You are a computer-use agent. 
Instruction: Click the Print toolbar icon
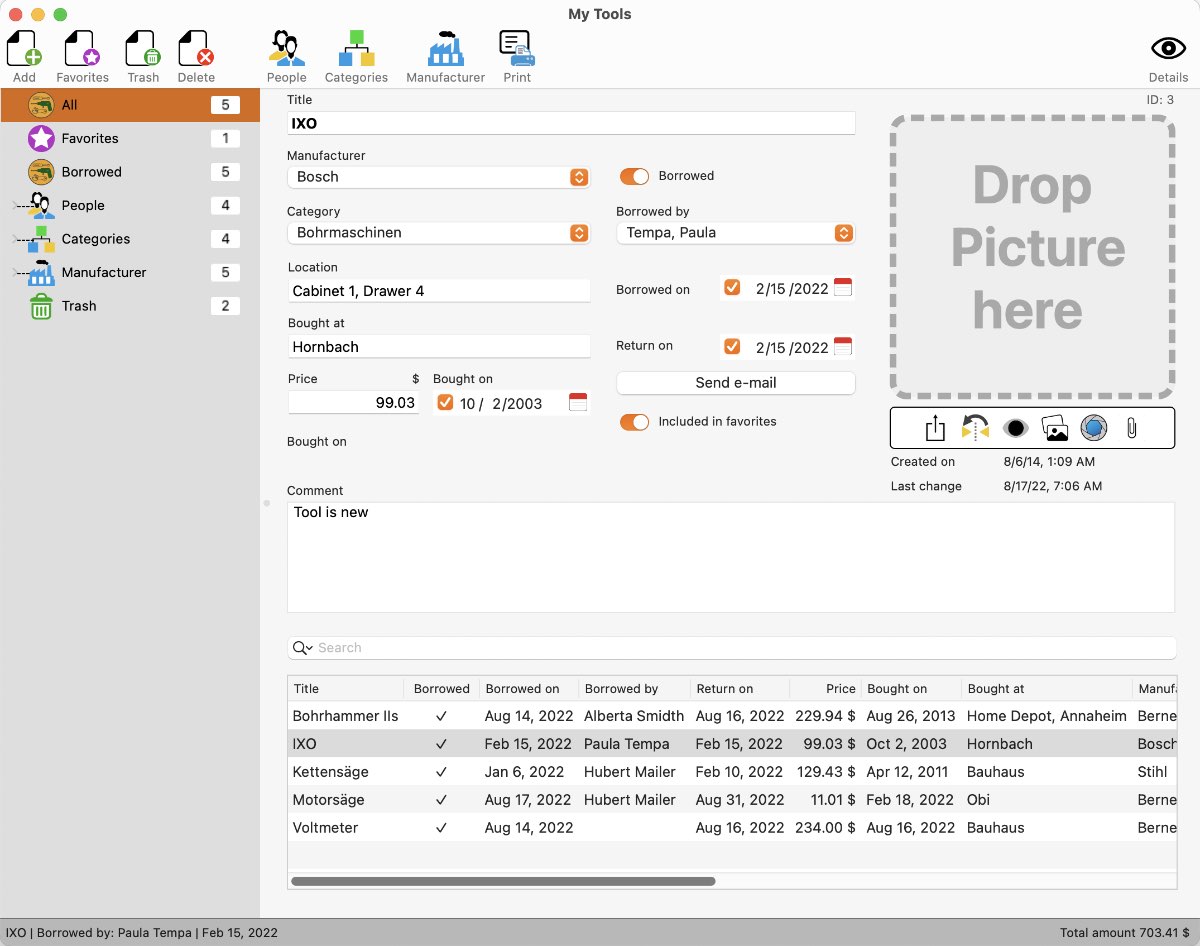click(x=517, y=48)
